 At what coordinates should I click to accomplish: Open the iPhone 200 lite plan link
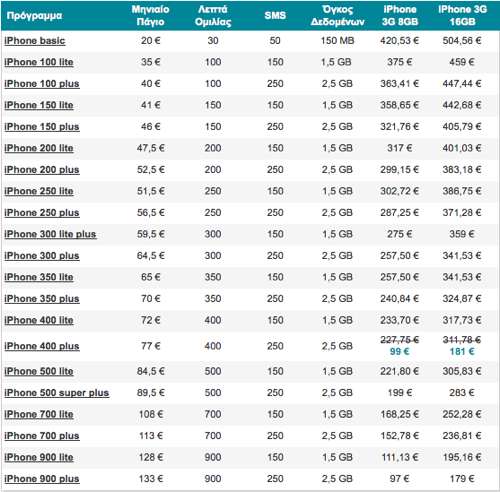(39, 148)
